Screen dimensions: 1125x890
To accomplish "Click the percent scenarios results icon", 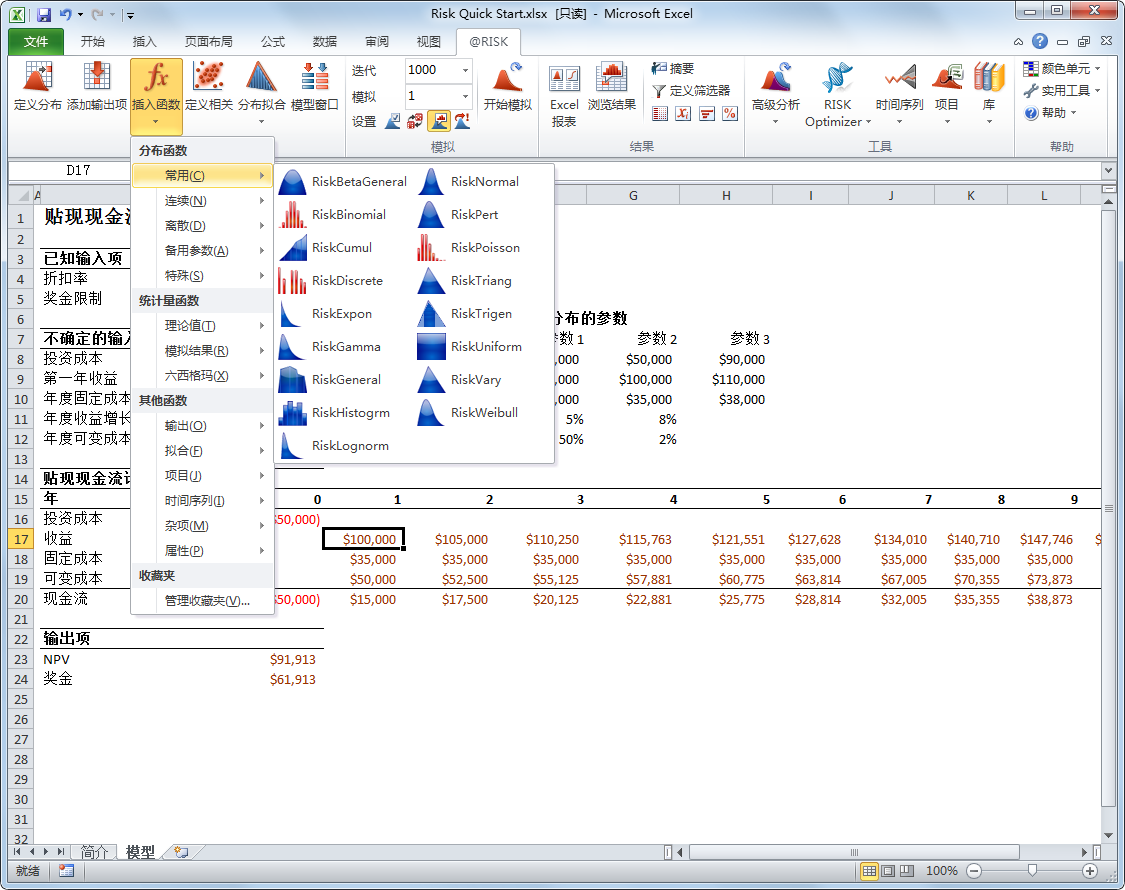I will click(730, 113).
